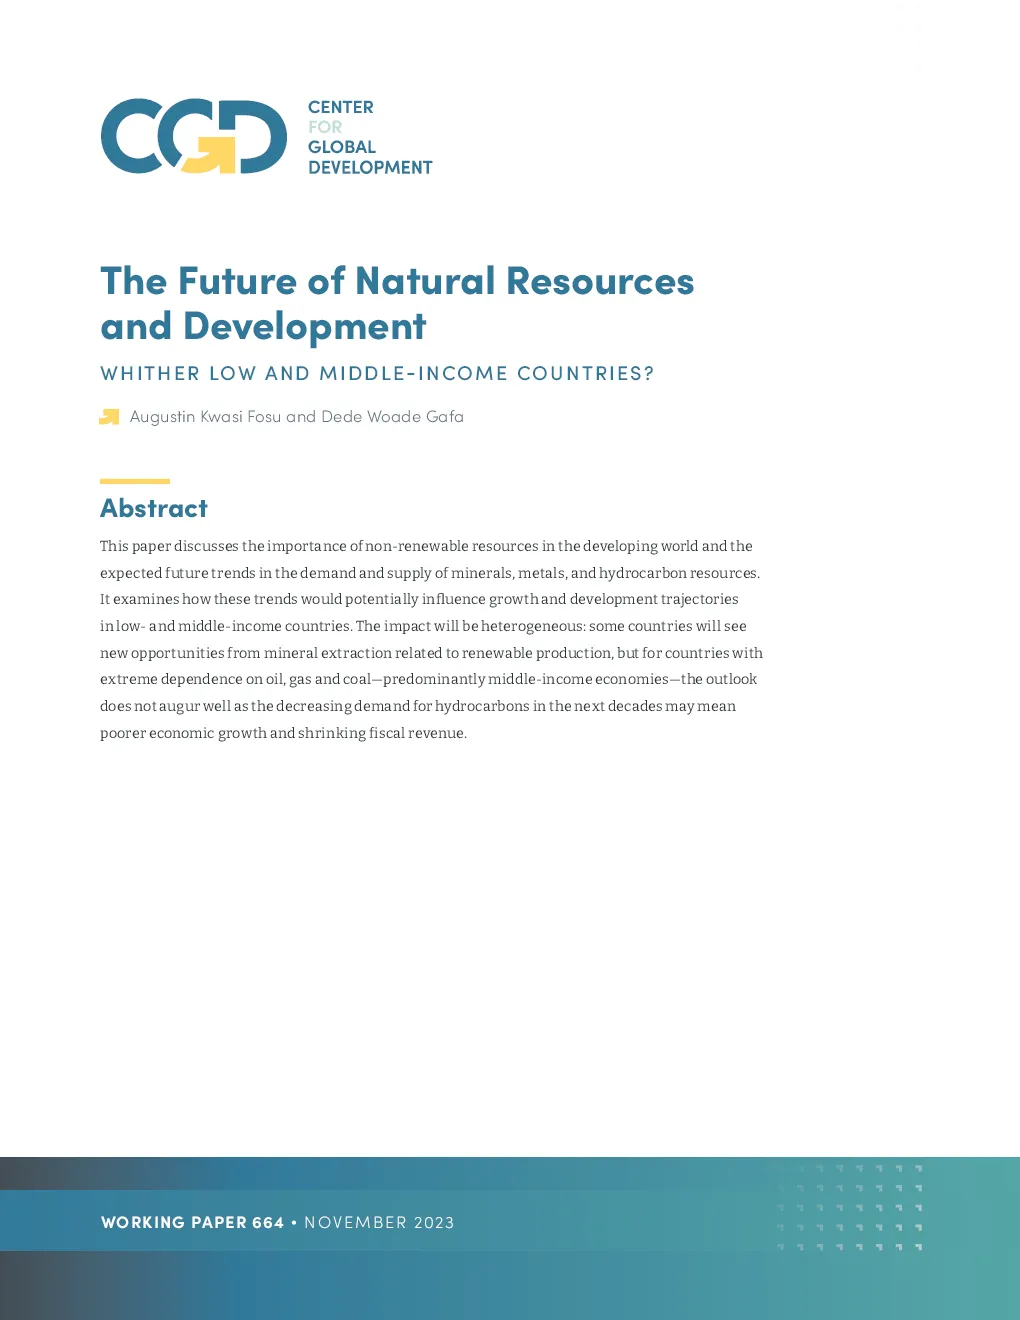The width and height of the screenshot is (1020, 1320).
Task: Click the abstract line starting 'It examines how'
Action: tap(419, 599)
